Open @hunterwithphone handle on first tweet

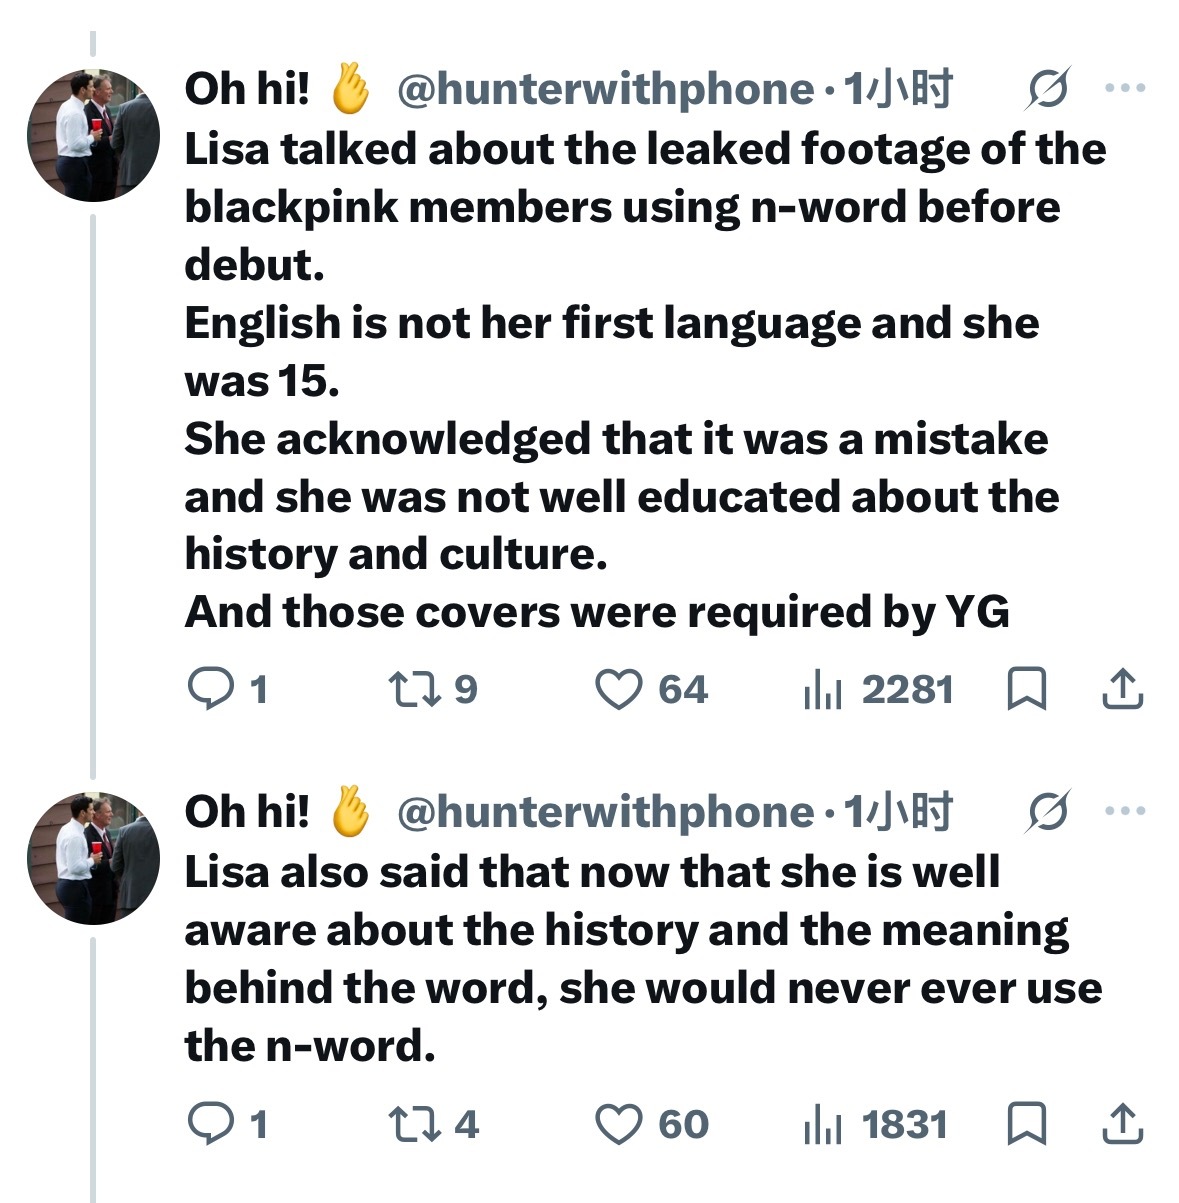tap(606, 89)
